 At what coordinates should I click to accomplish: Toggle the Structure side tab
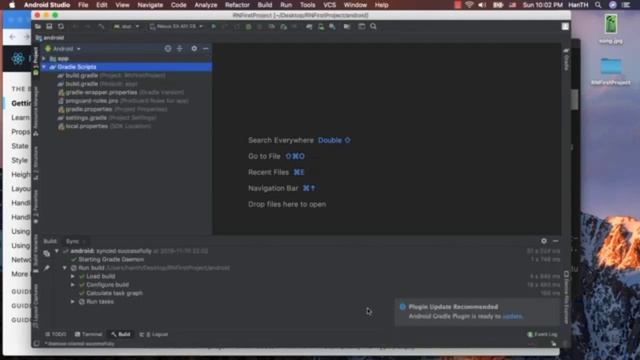point(36,163)
